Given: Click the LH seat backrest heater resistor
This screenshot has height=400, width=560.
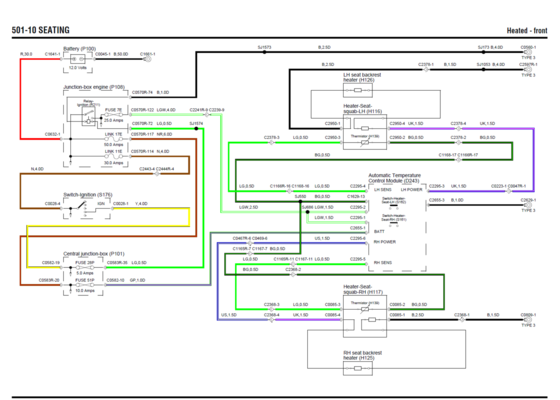Looking at the screenshot, I should [358, 90].
